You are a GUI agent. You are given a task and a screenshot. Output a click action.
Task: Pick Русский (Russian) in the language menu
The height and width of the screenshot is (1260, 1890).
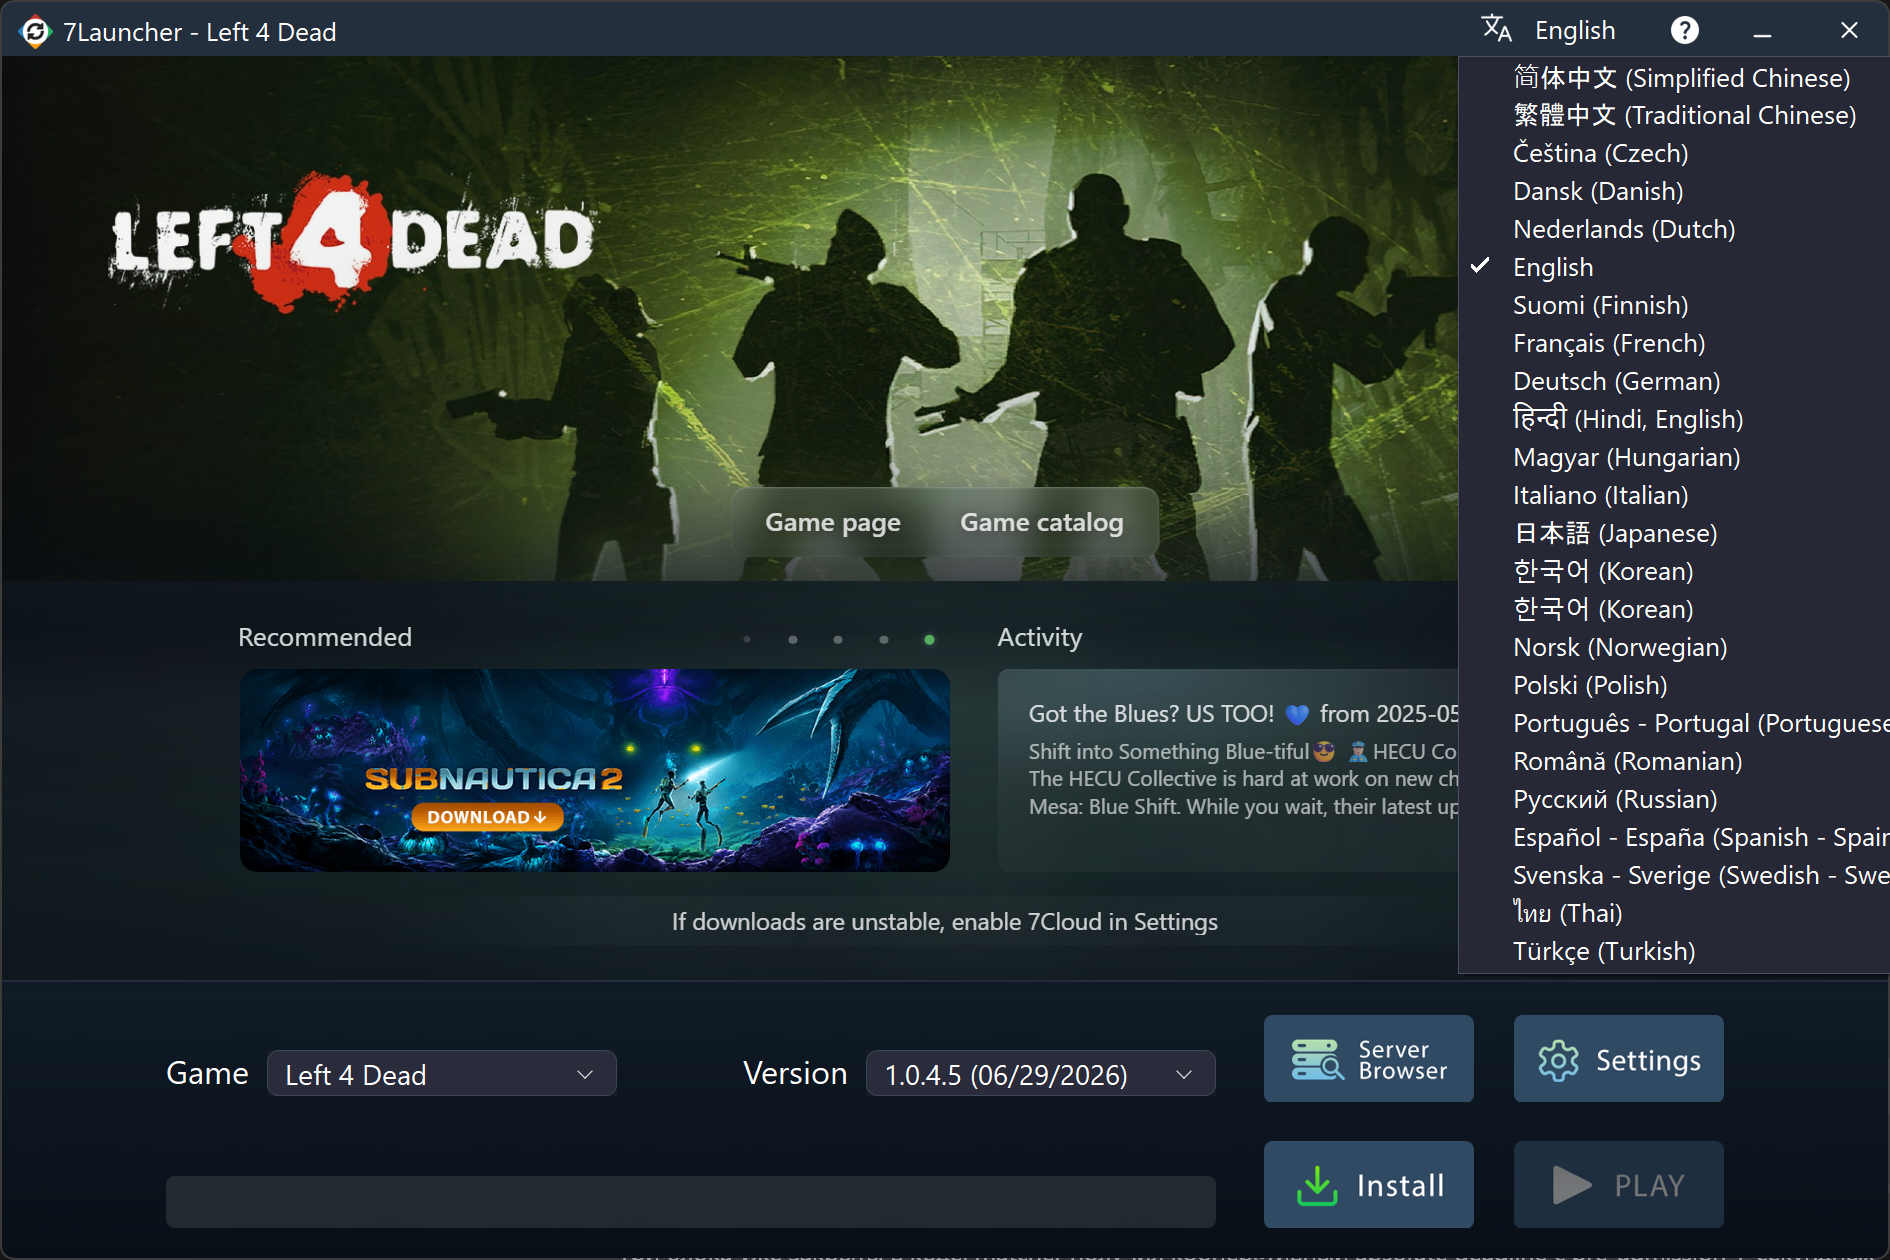tap(1675, 800)
